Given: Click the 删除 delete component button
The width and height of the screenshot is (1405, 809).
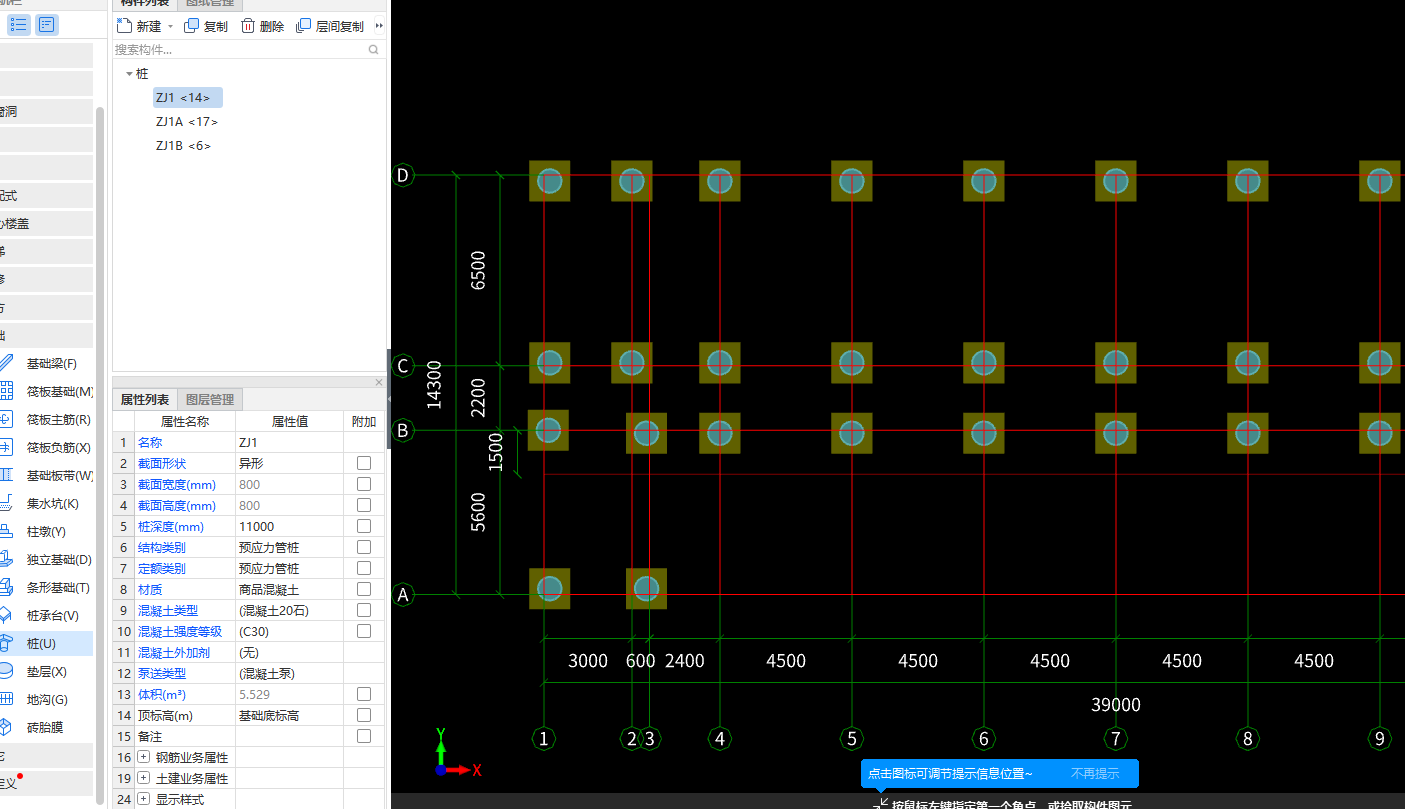Looking at the screenshot, I should click(x=262, y=26).
